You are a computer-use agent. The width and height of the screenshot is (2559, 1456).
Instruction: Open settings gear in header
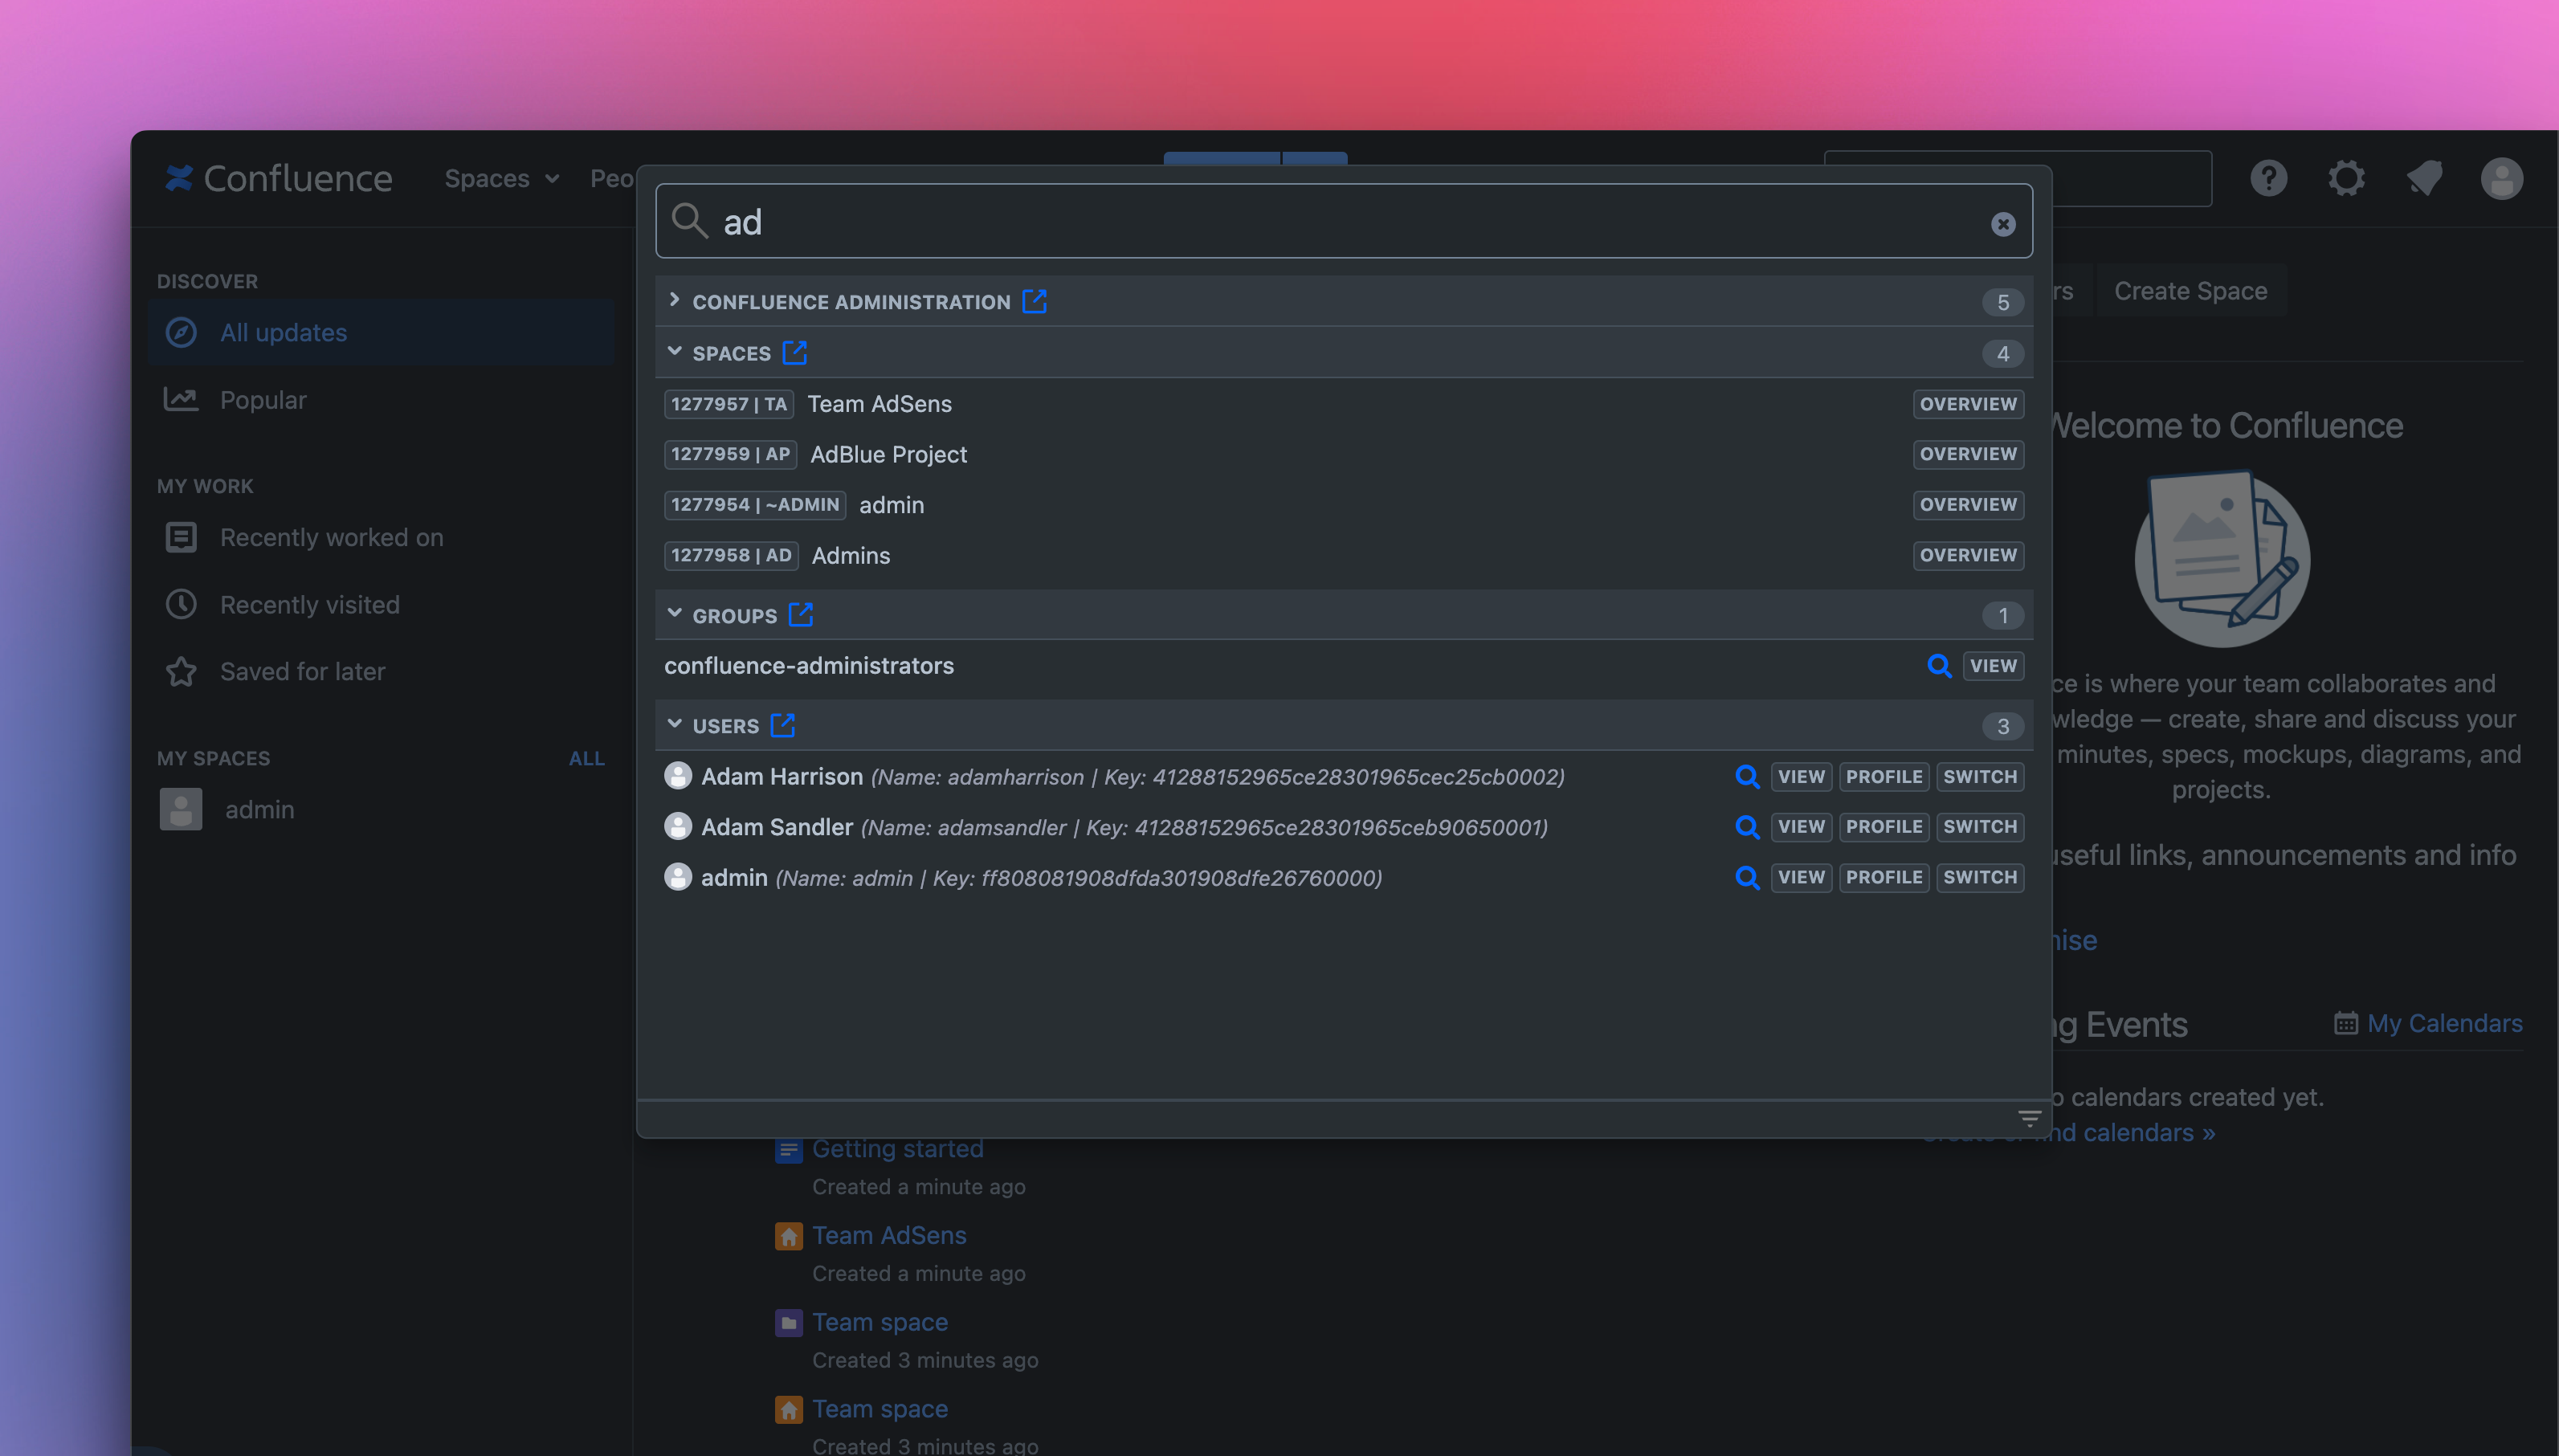[2345, 179]
